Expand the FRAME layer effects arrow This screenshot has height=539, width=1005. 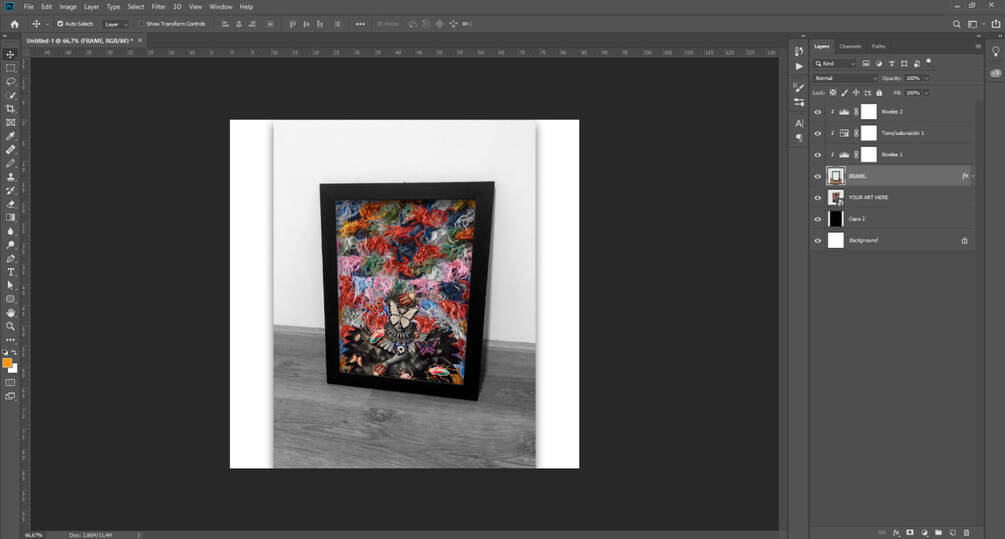click(973, 176)
